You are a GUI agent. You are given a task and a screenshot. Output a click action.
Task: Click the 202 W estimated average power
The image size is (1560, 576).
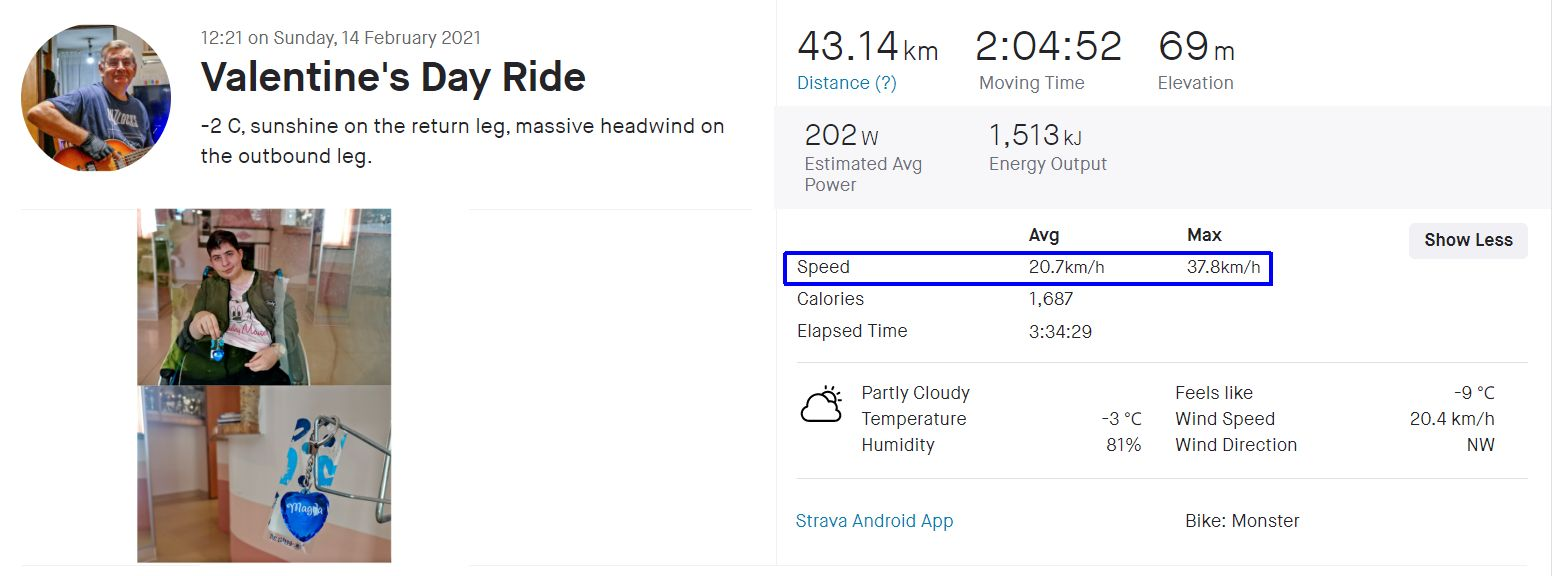tap(841, 135)
